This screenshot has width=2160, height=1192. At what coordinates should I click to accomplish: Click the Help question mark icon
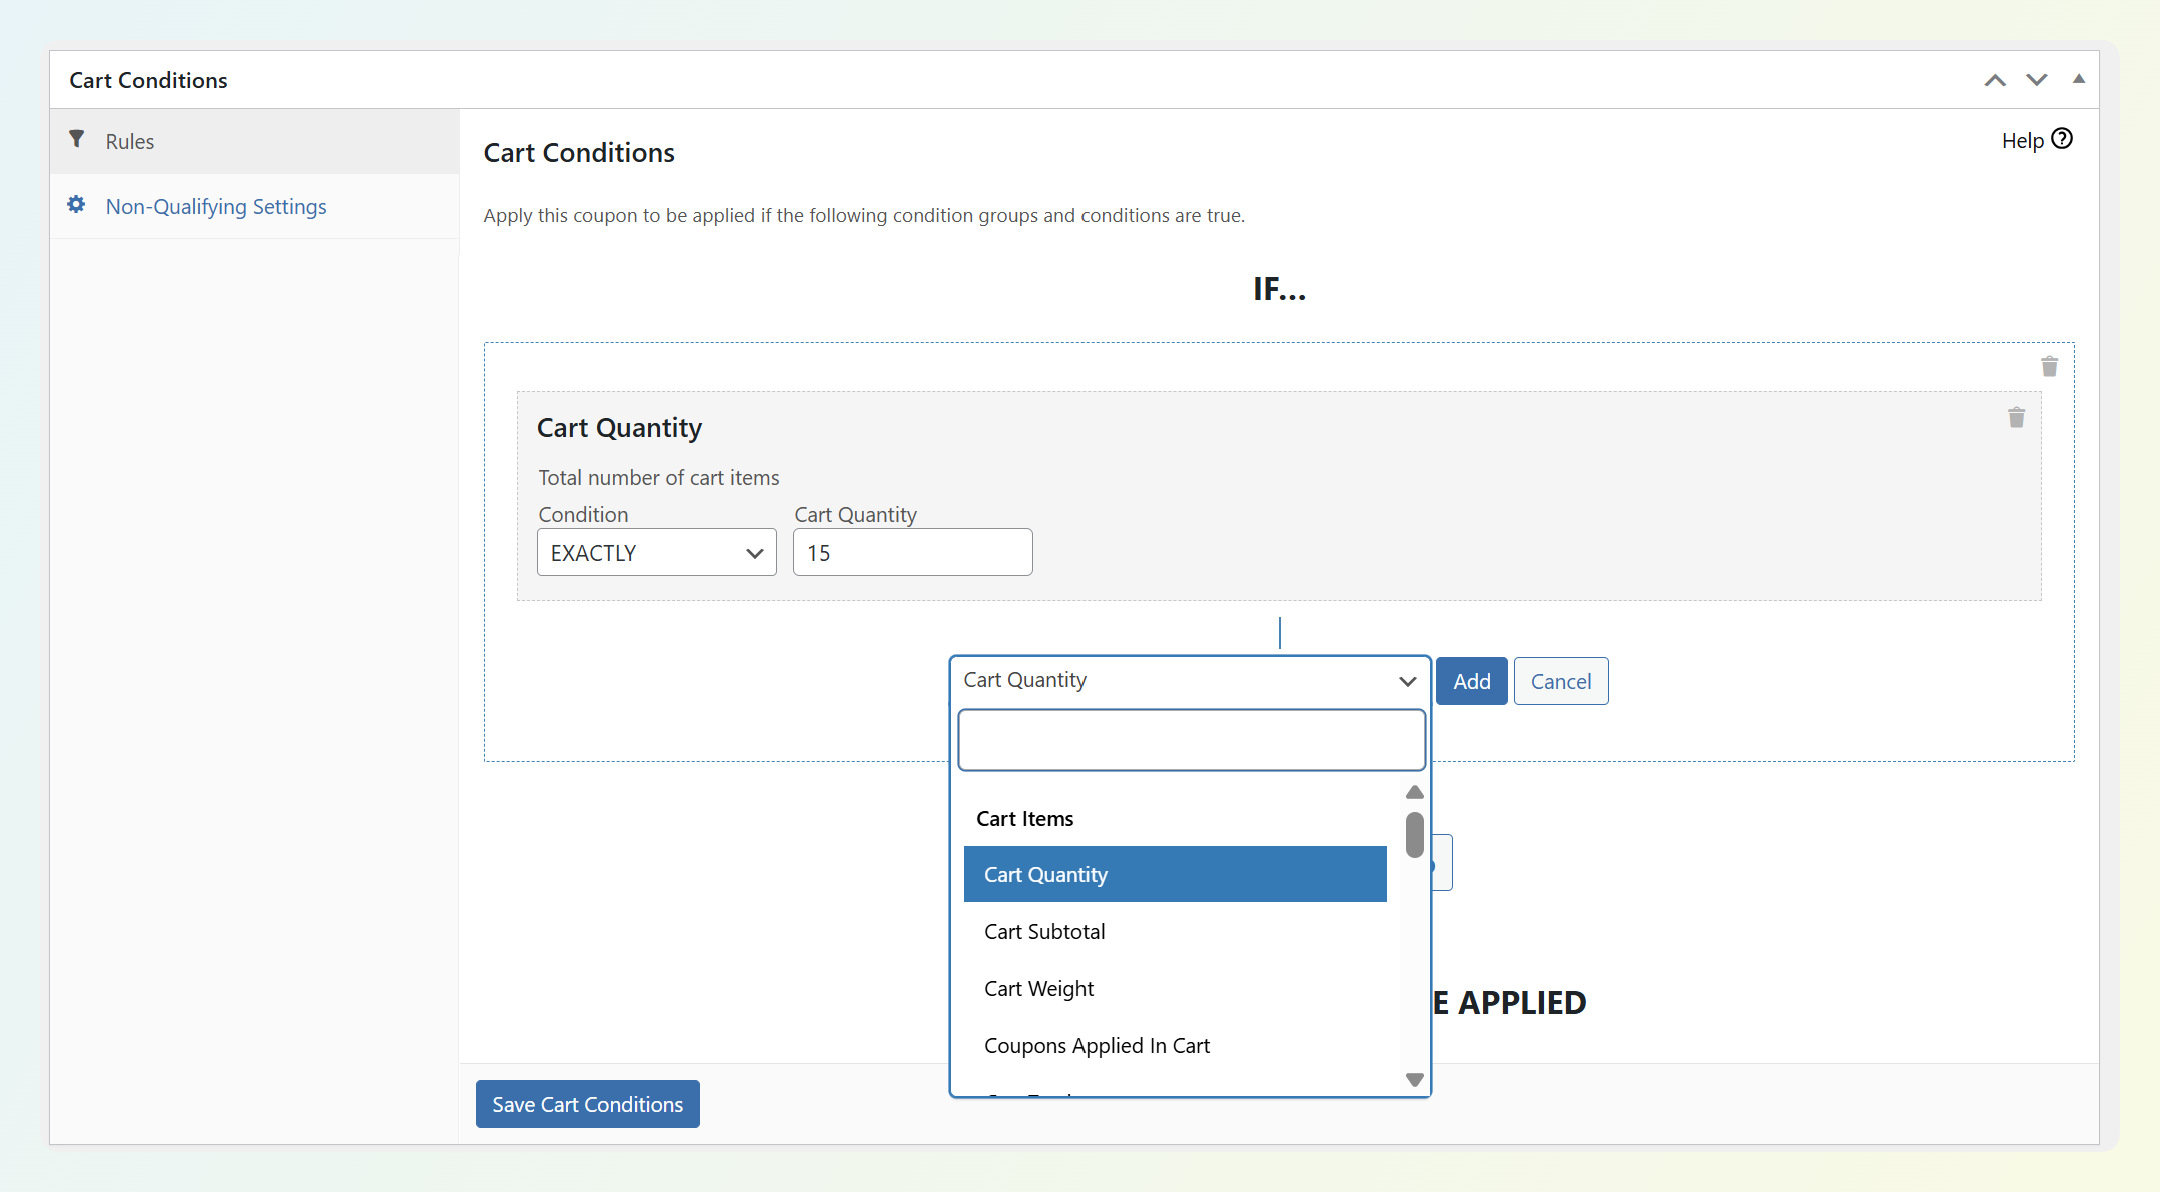click(2062, 139)
